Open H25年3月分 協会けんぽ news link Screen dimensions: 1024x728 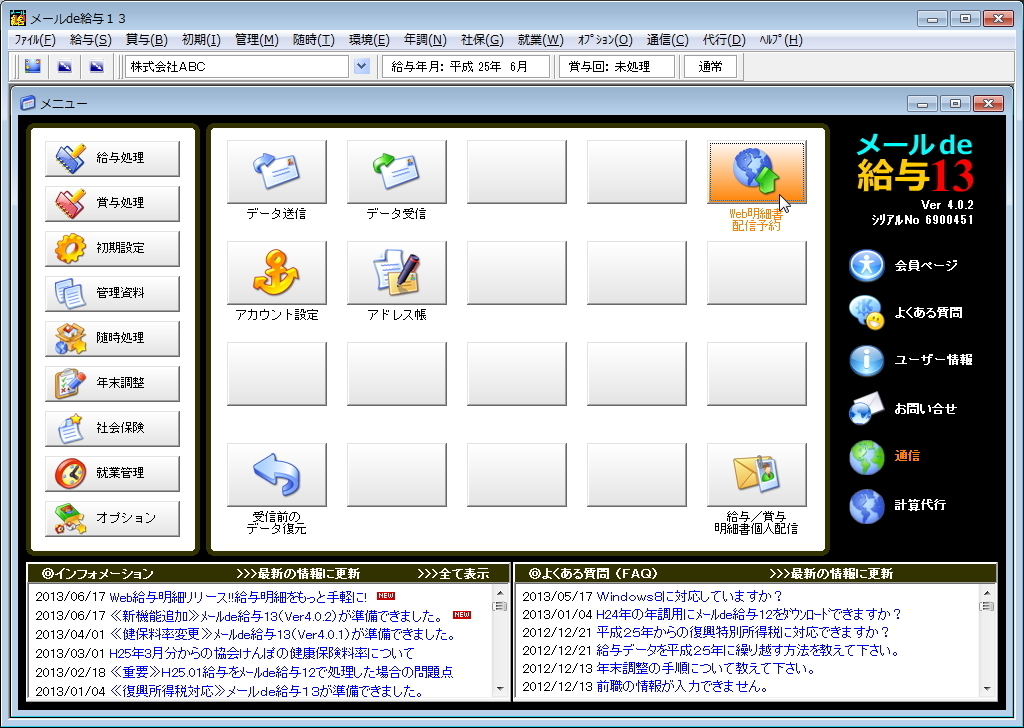pos(261,654)
